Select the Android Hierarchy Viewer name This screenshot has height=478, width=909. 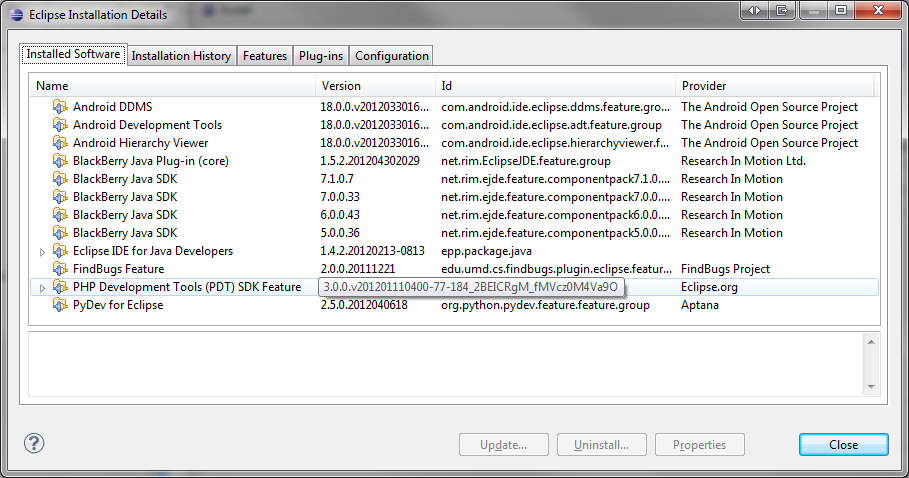click(140, 143)
